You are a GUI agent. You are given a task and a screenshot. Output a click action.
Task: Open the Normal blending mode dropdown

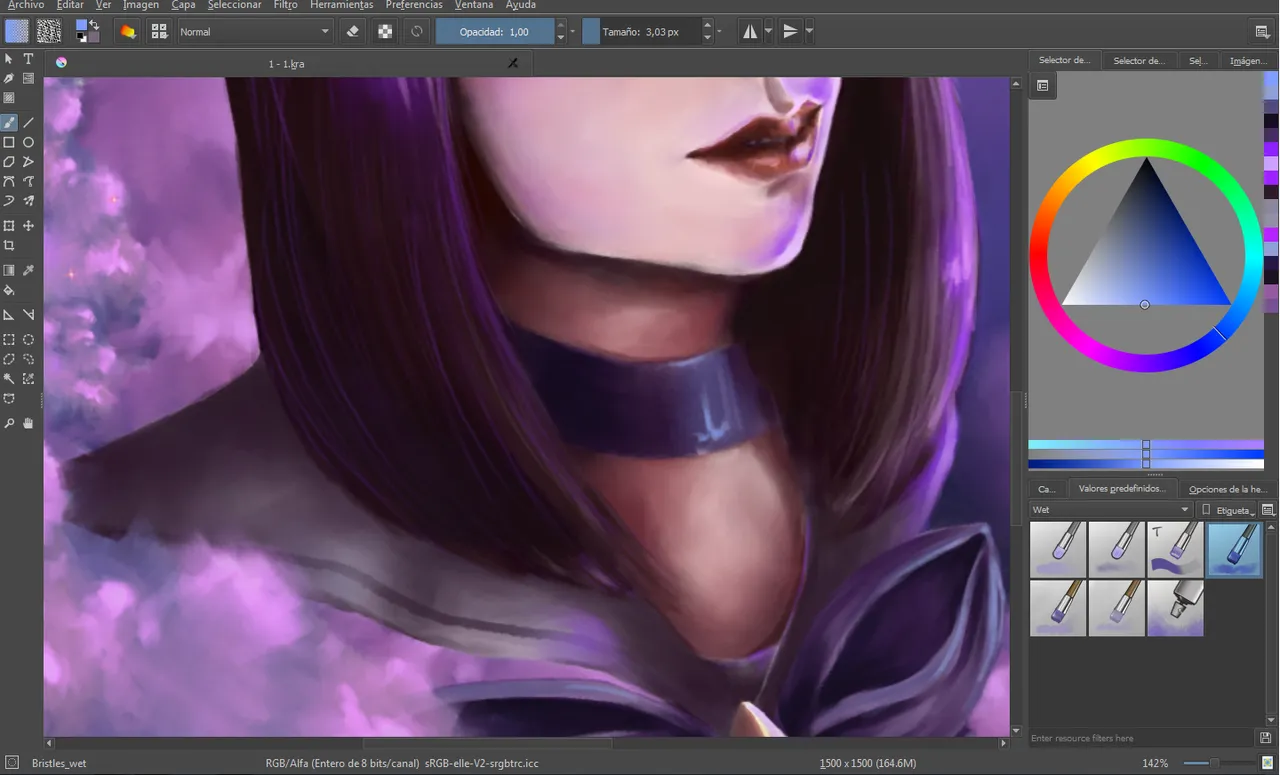(254, 31)
